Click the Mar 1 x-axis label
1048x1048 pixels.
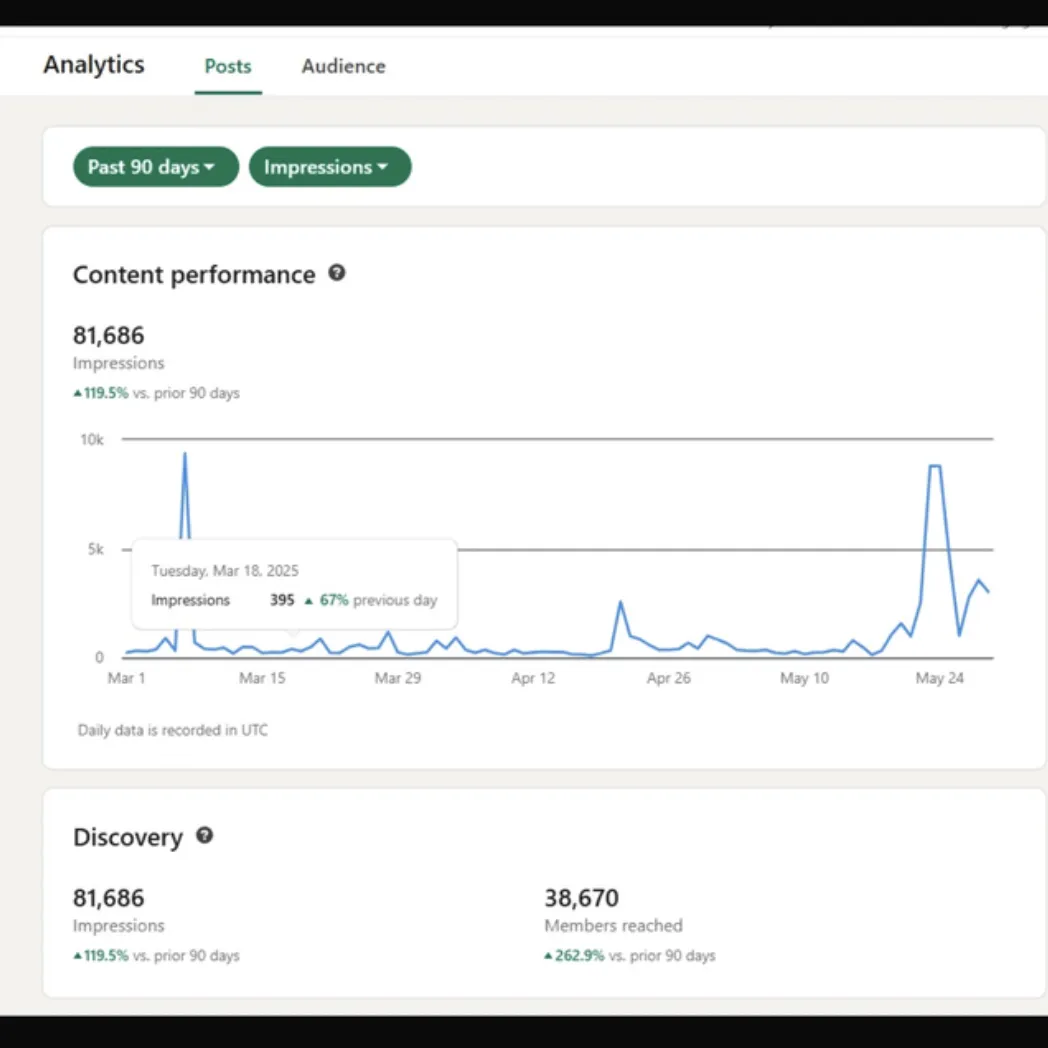pos(127,679)
